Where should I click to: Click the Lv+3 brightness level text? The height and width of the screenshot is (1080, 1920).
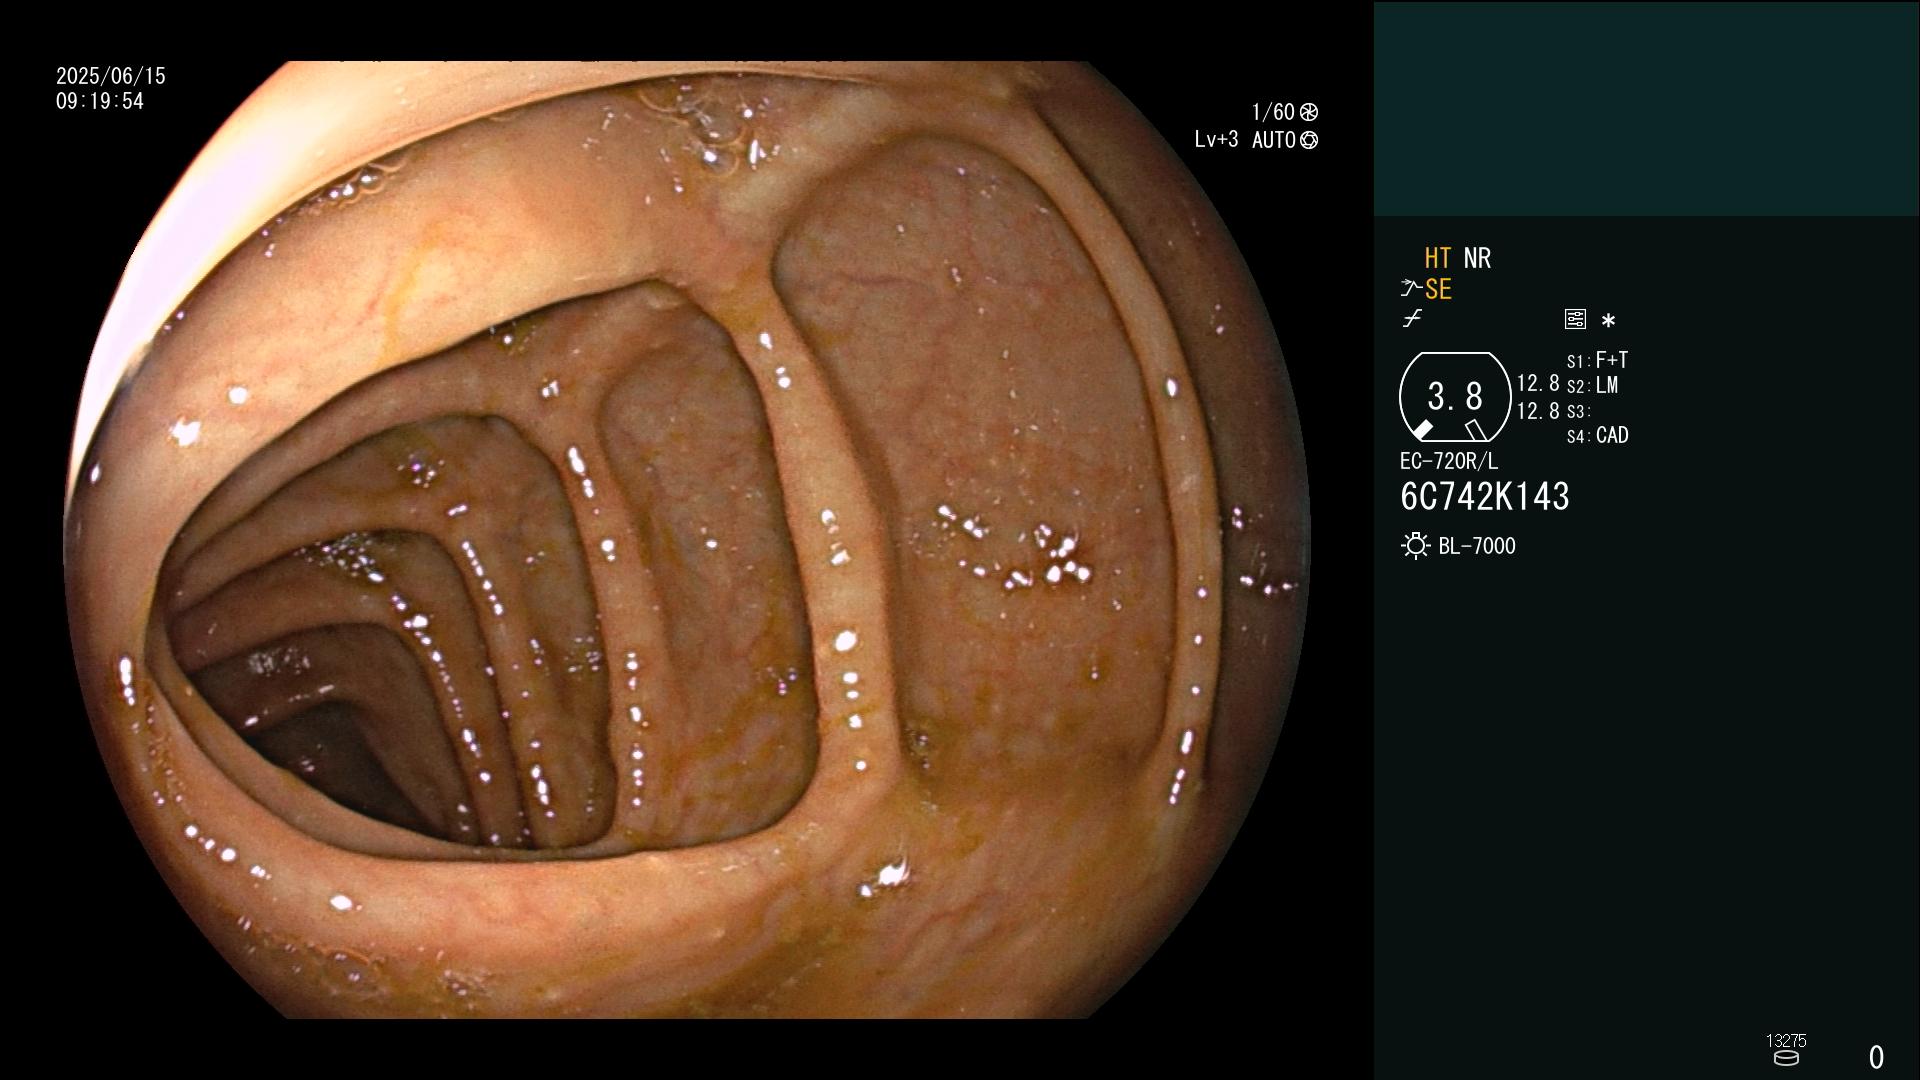1216,140
